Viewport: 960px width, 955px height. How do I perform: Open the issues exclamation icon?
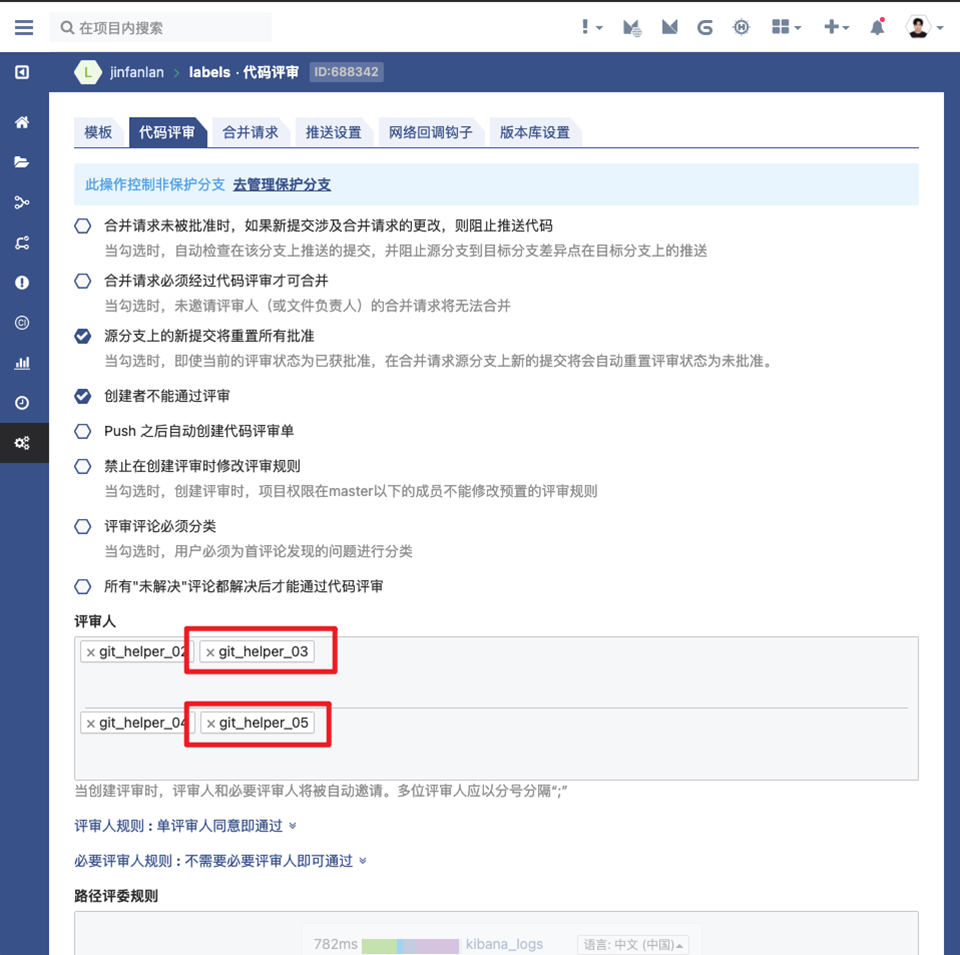click(x=22, y=281)
